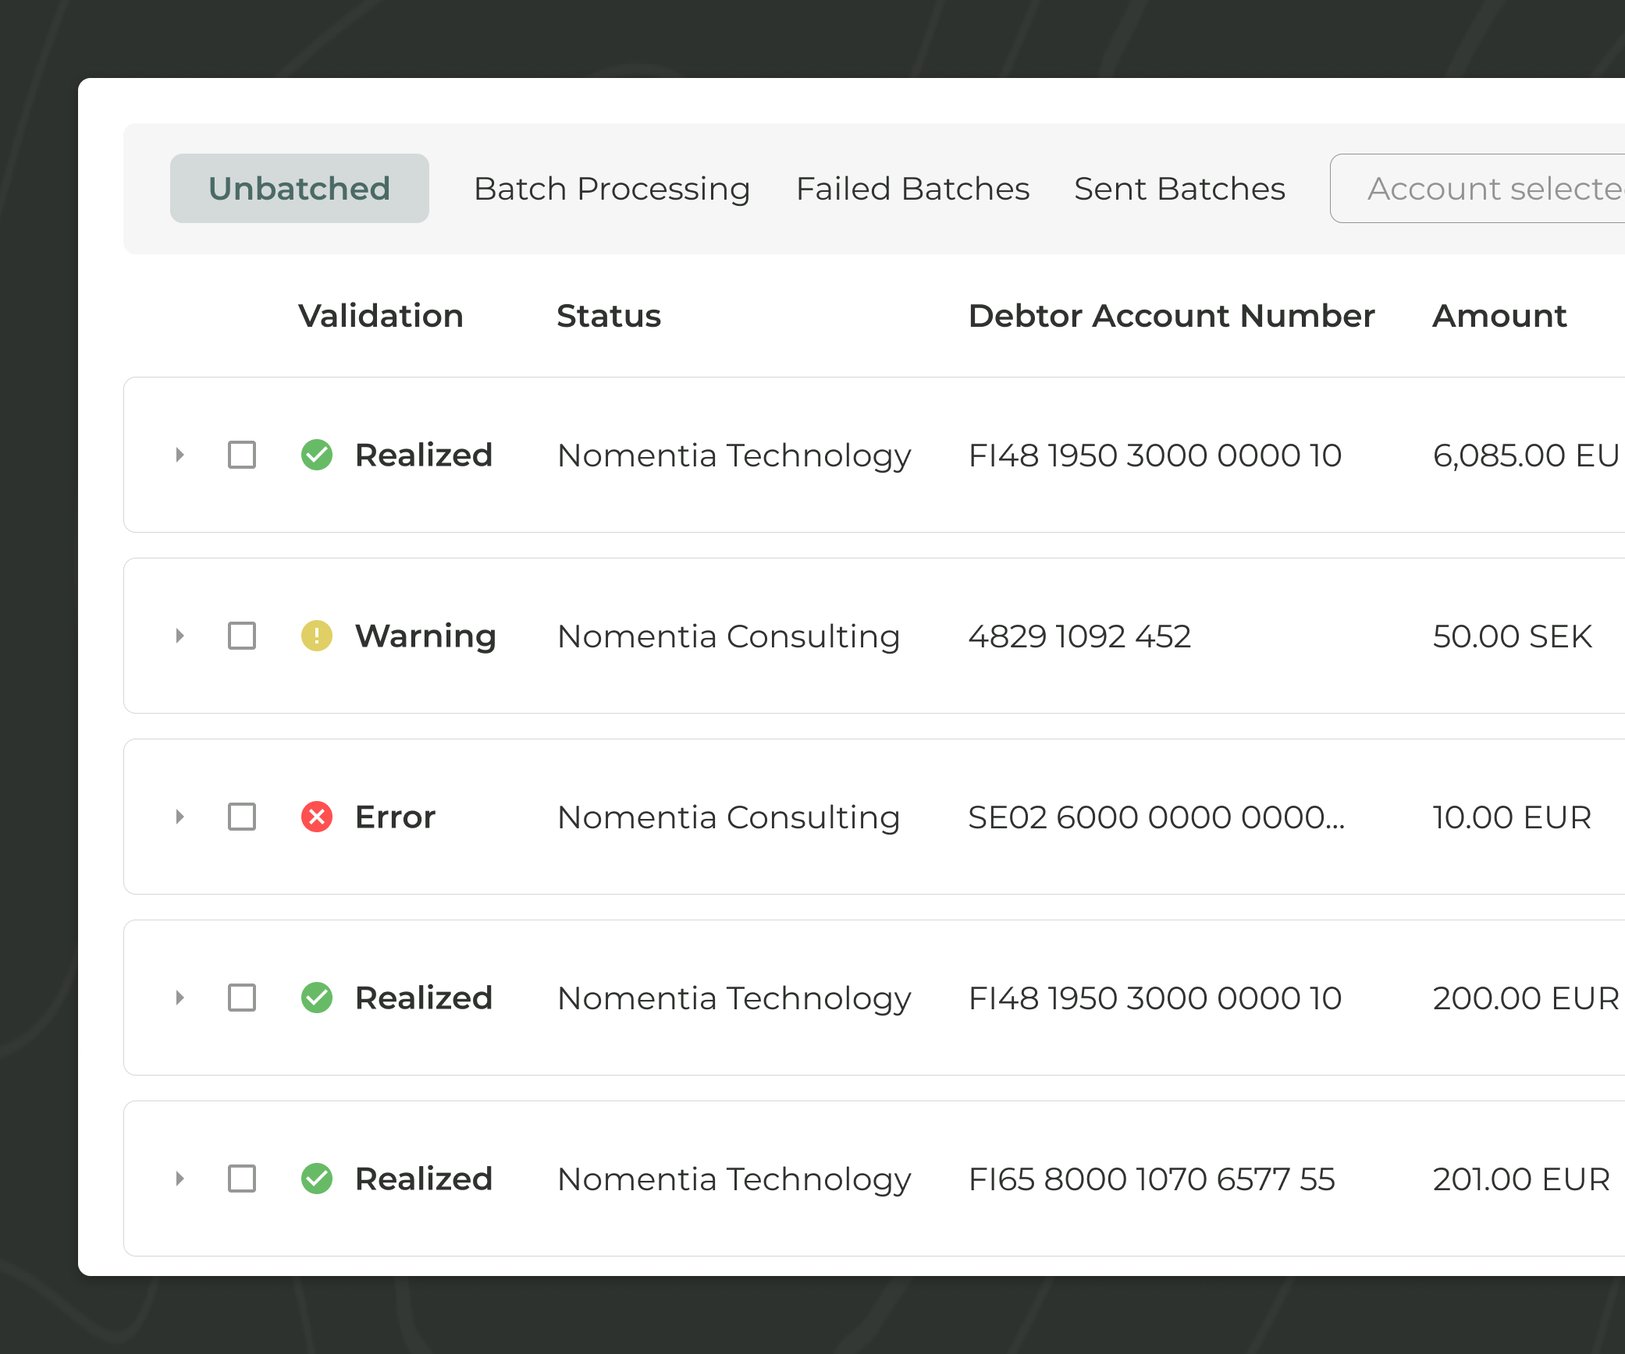Check the checkbox on the first Realized payment row
This screenshot has width=1625, height=1354.
[241, 455]
